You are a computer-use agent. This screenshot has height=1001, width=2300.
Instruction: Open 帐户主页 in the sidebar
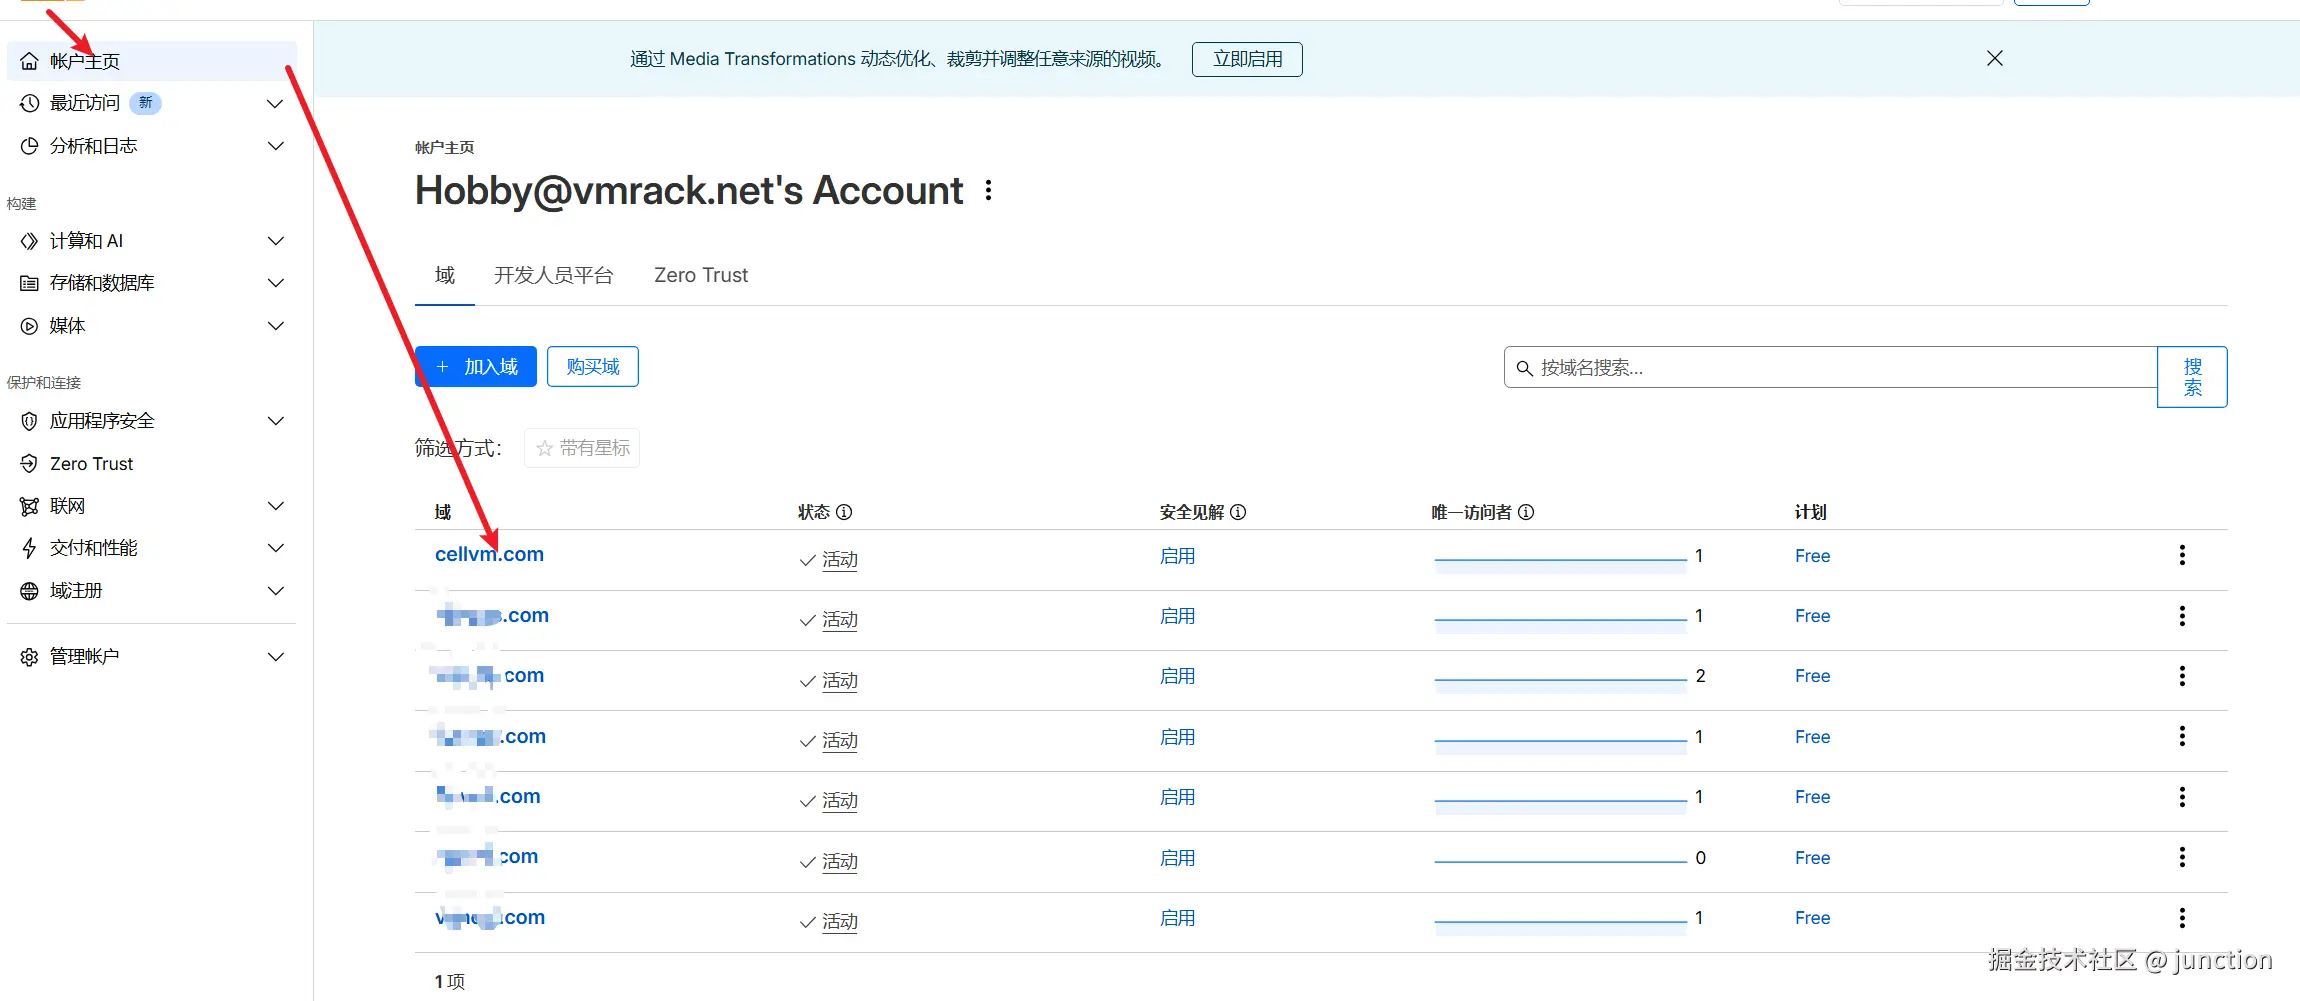tap(152, 61)
